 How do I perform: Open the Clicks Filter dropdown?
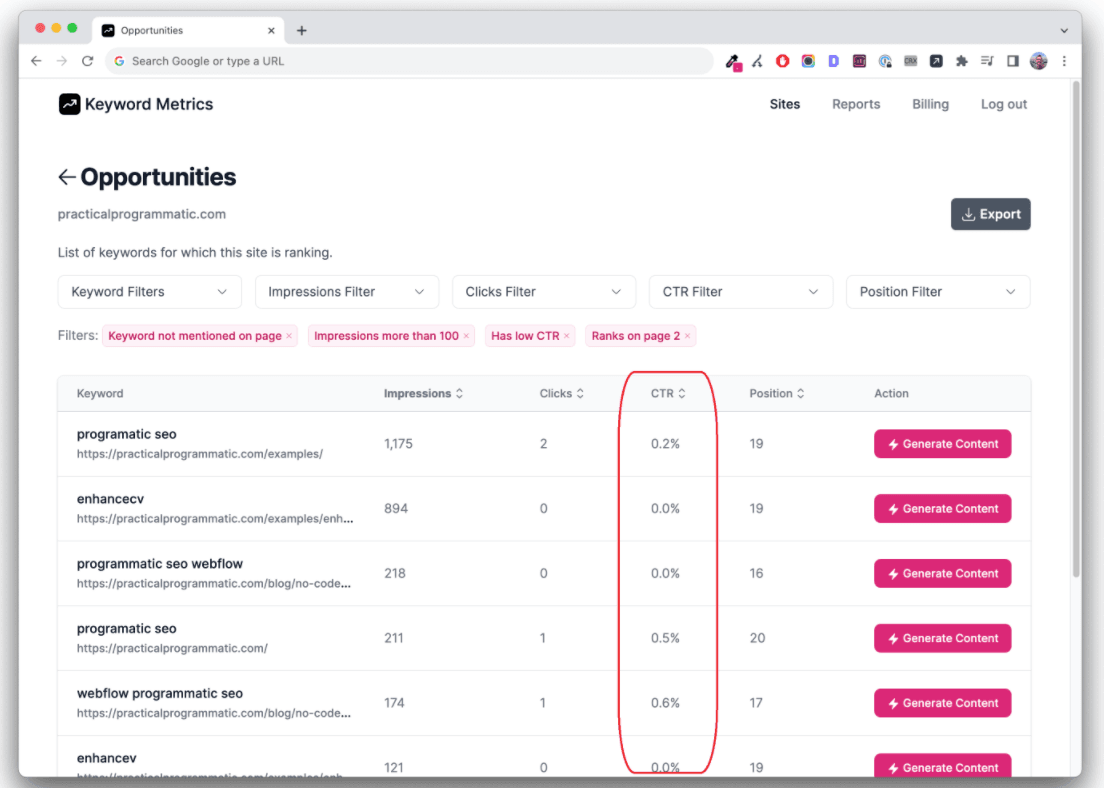click(544, 292)
